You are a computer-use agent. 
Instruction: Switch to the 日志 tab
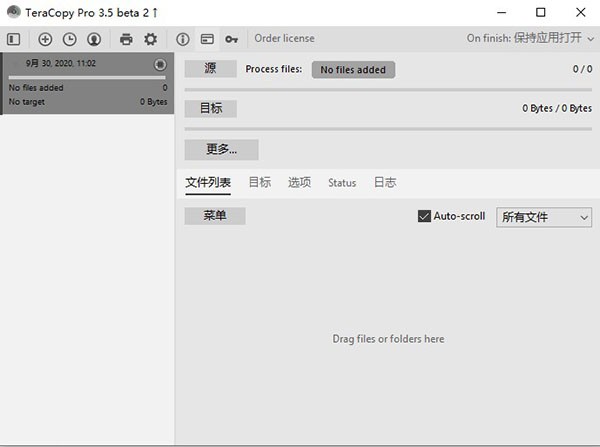coord(385,183)
